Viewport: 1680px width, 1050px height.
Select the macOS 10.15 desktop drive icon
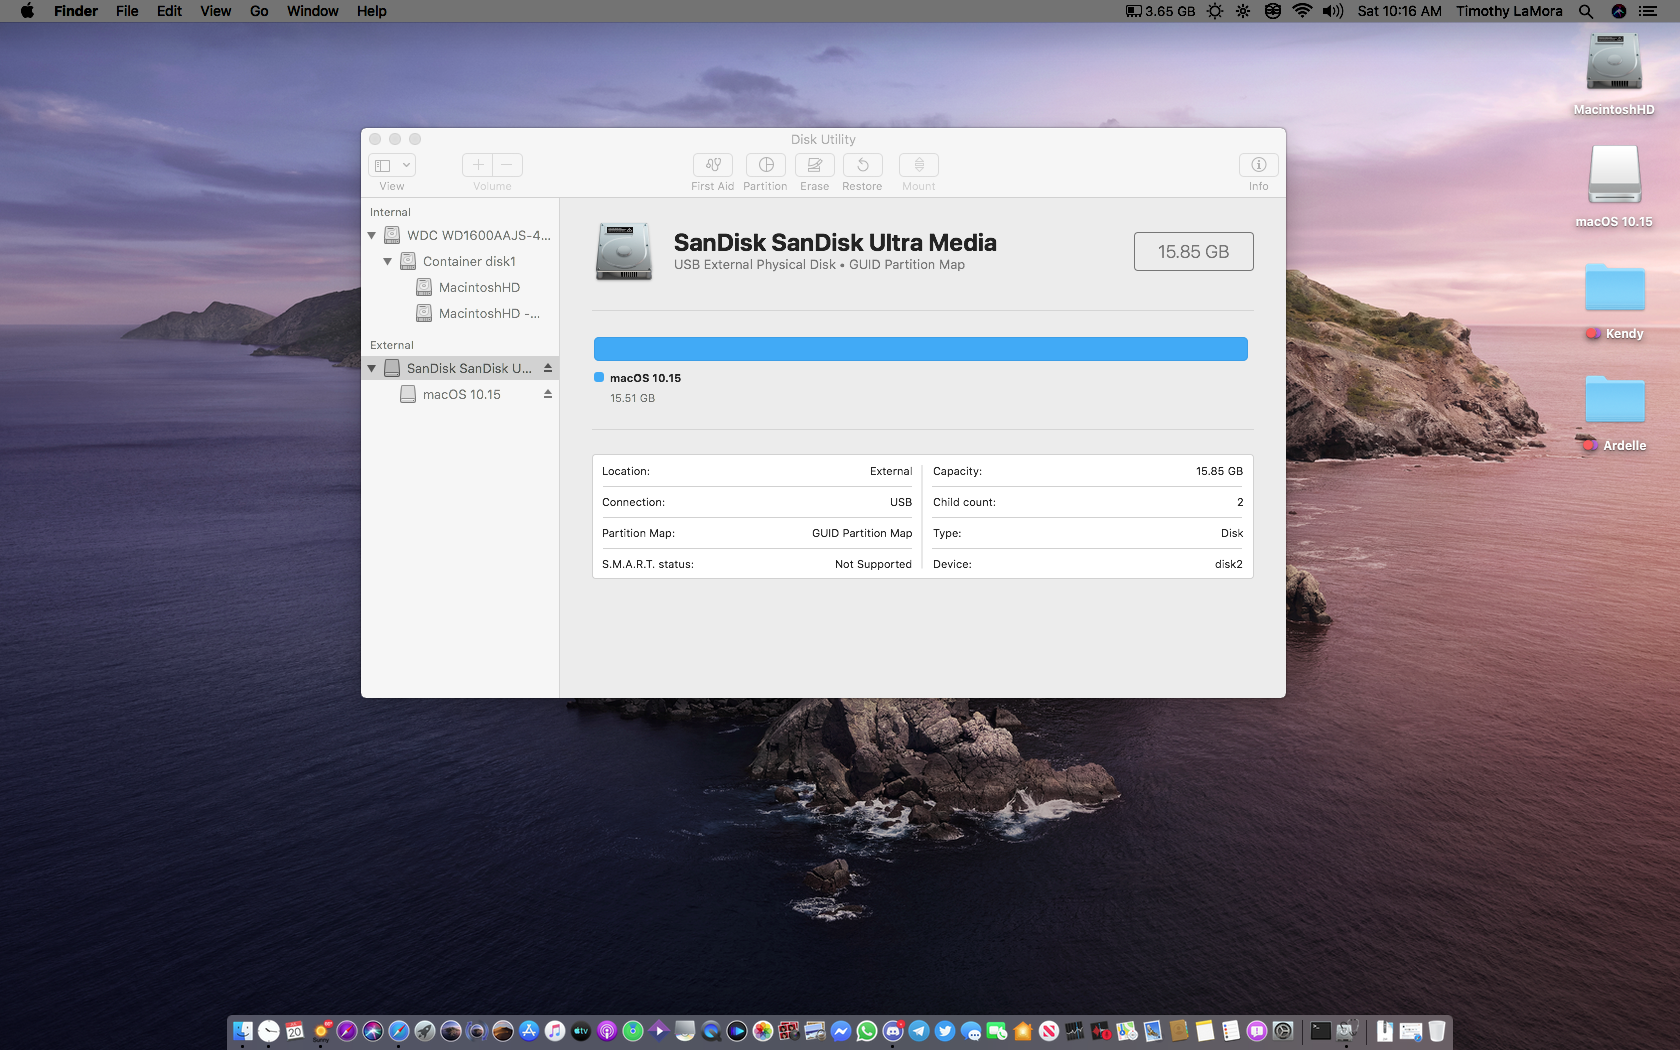(1614, 175)
